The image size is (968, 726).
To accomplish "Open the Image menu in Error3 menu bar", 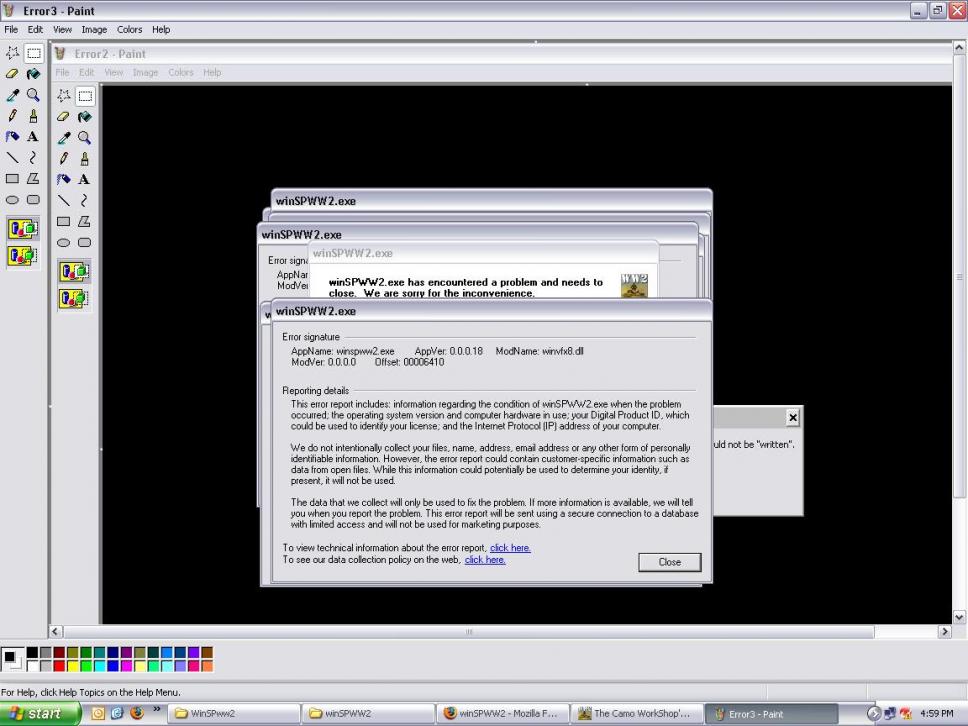I will click(x=94, y=30).
